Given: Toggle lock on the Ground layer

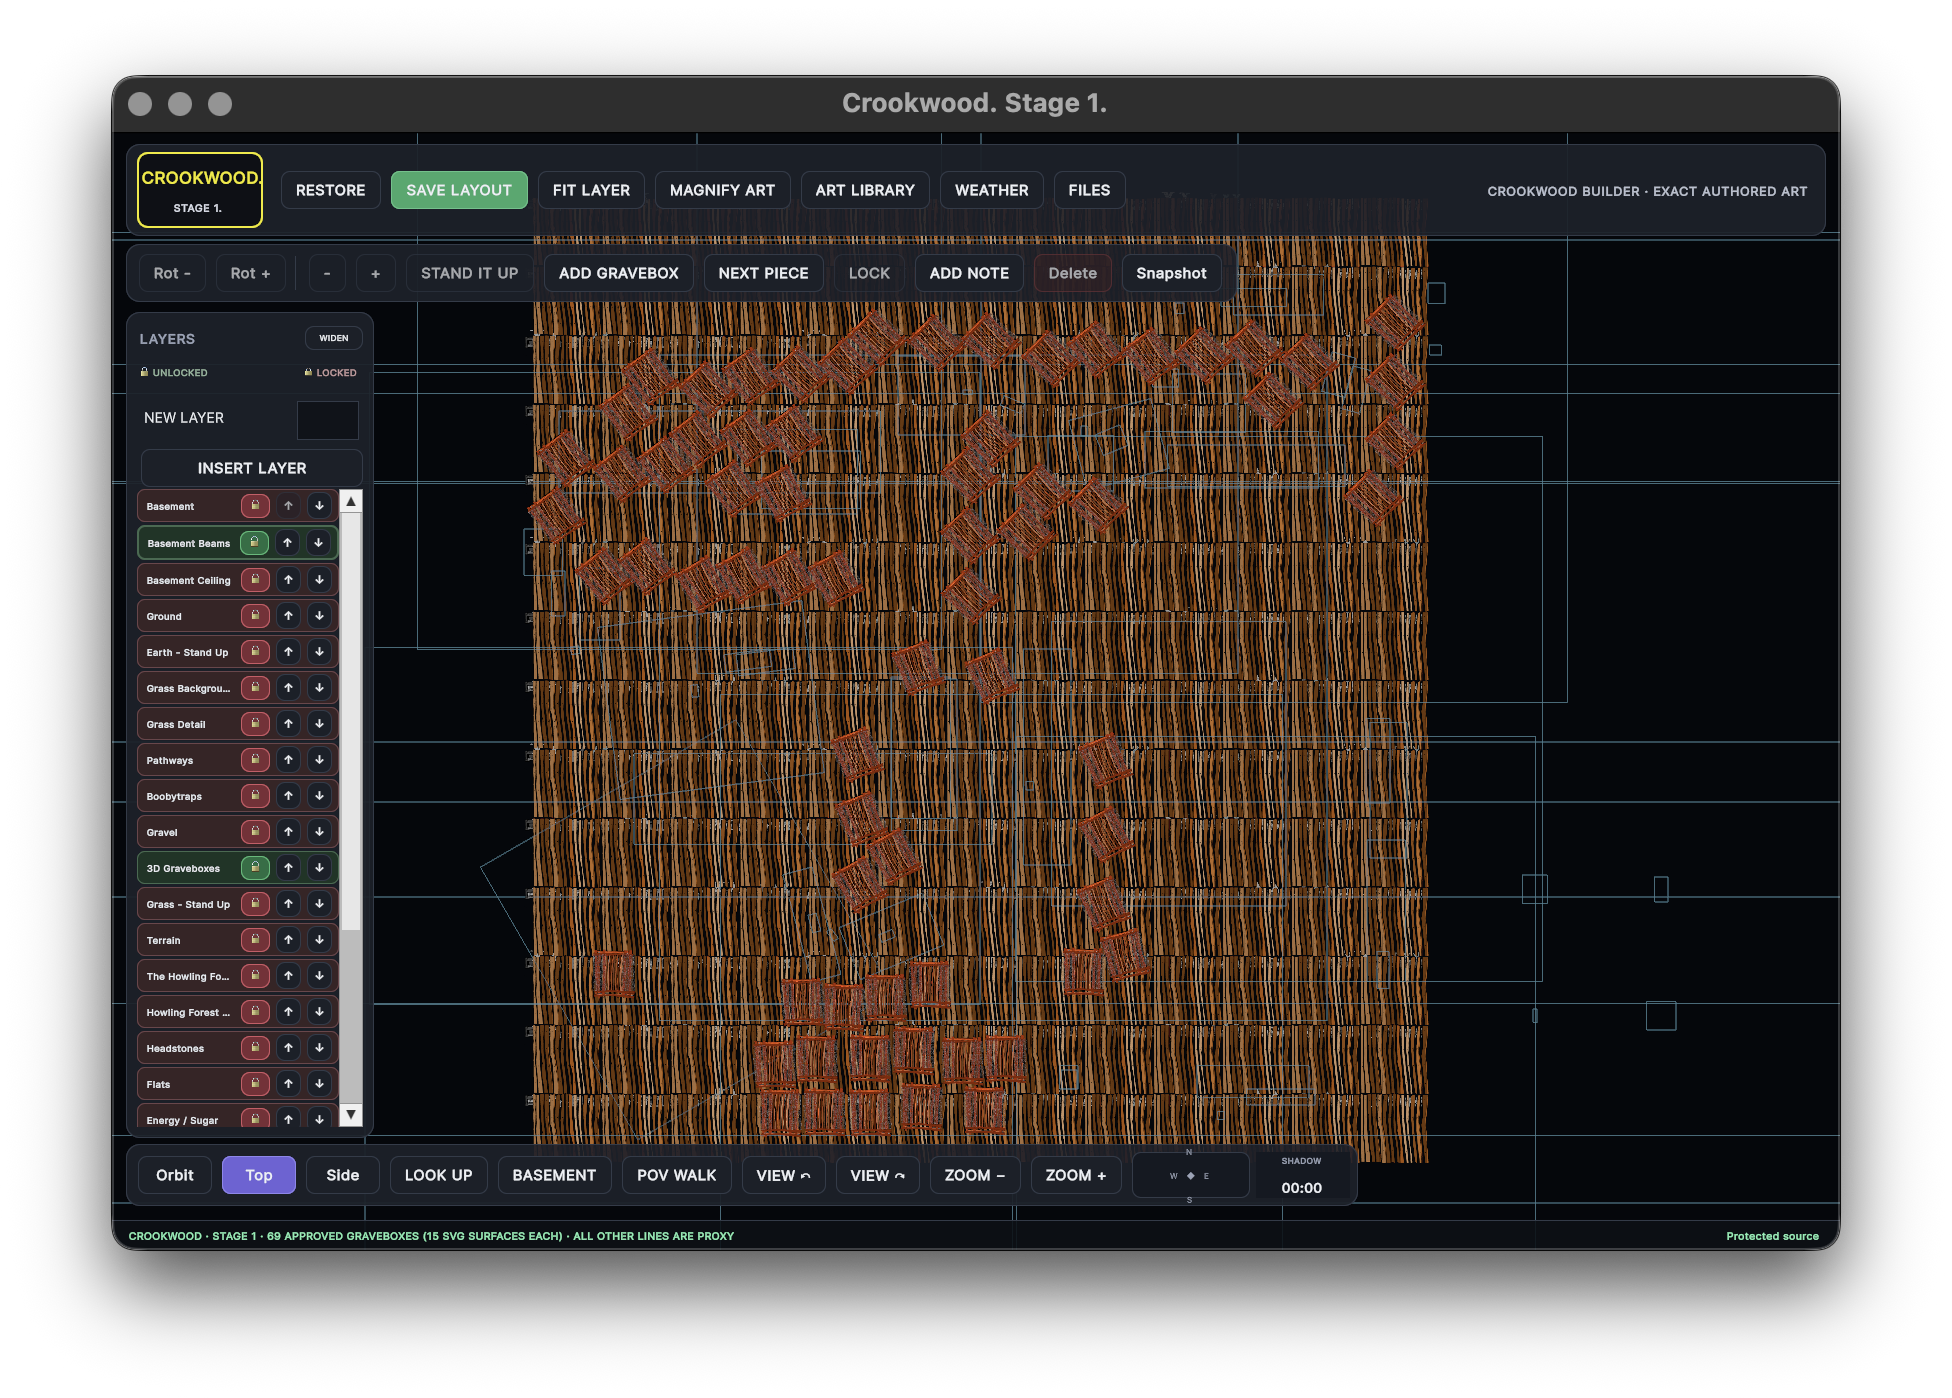Looking at the screenshot, I should (x=255, y=616).
